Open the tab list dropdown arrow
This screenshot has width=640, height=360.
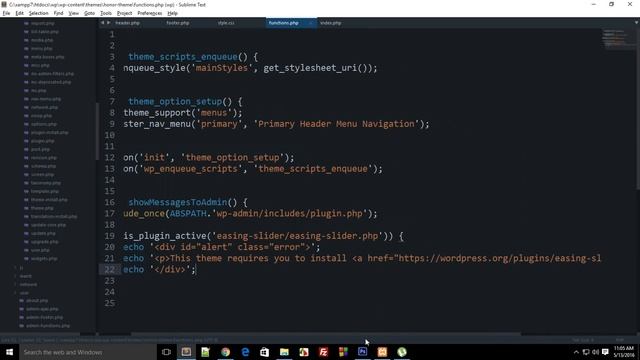pos(636,23)
